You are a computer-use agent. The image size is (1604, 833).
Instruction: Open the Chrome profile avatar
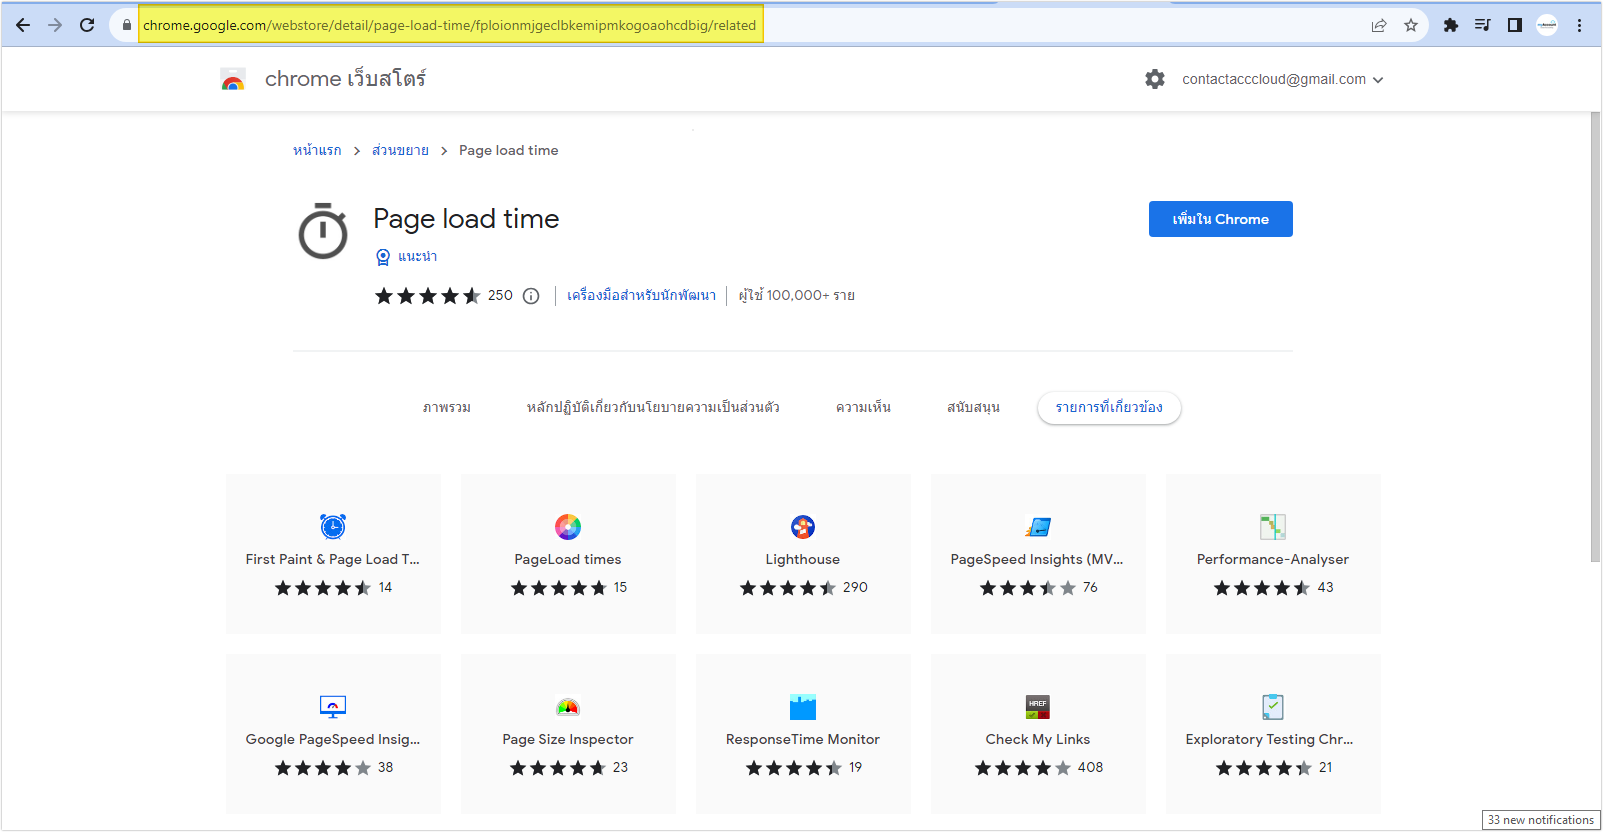pos(1547,25)
